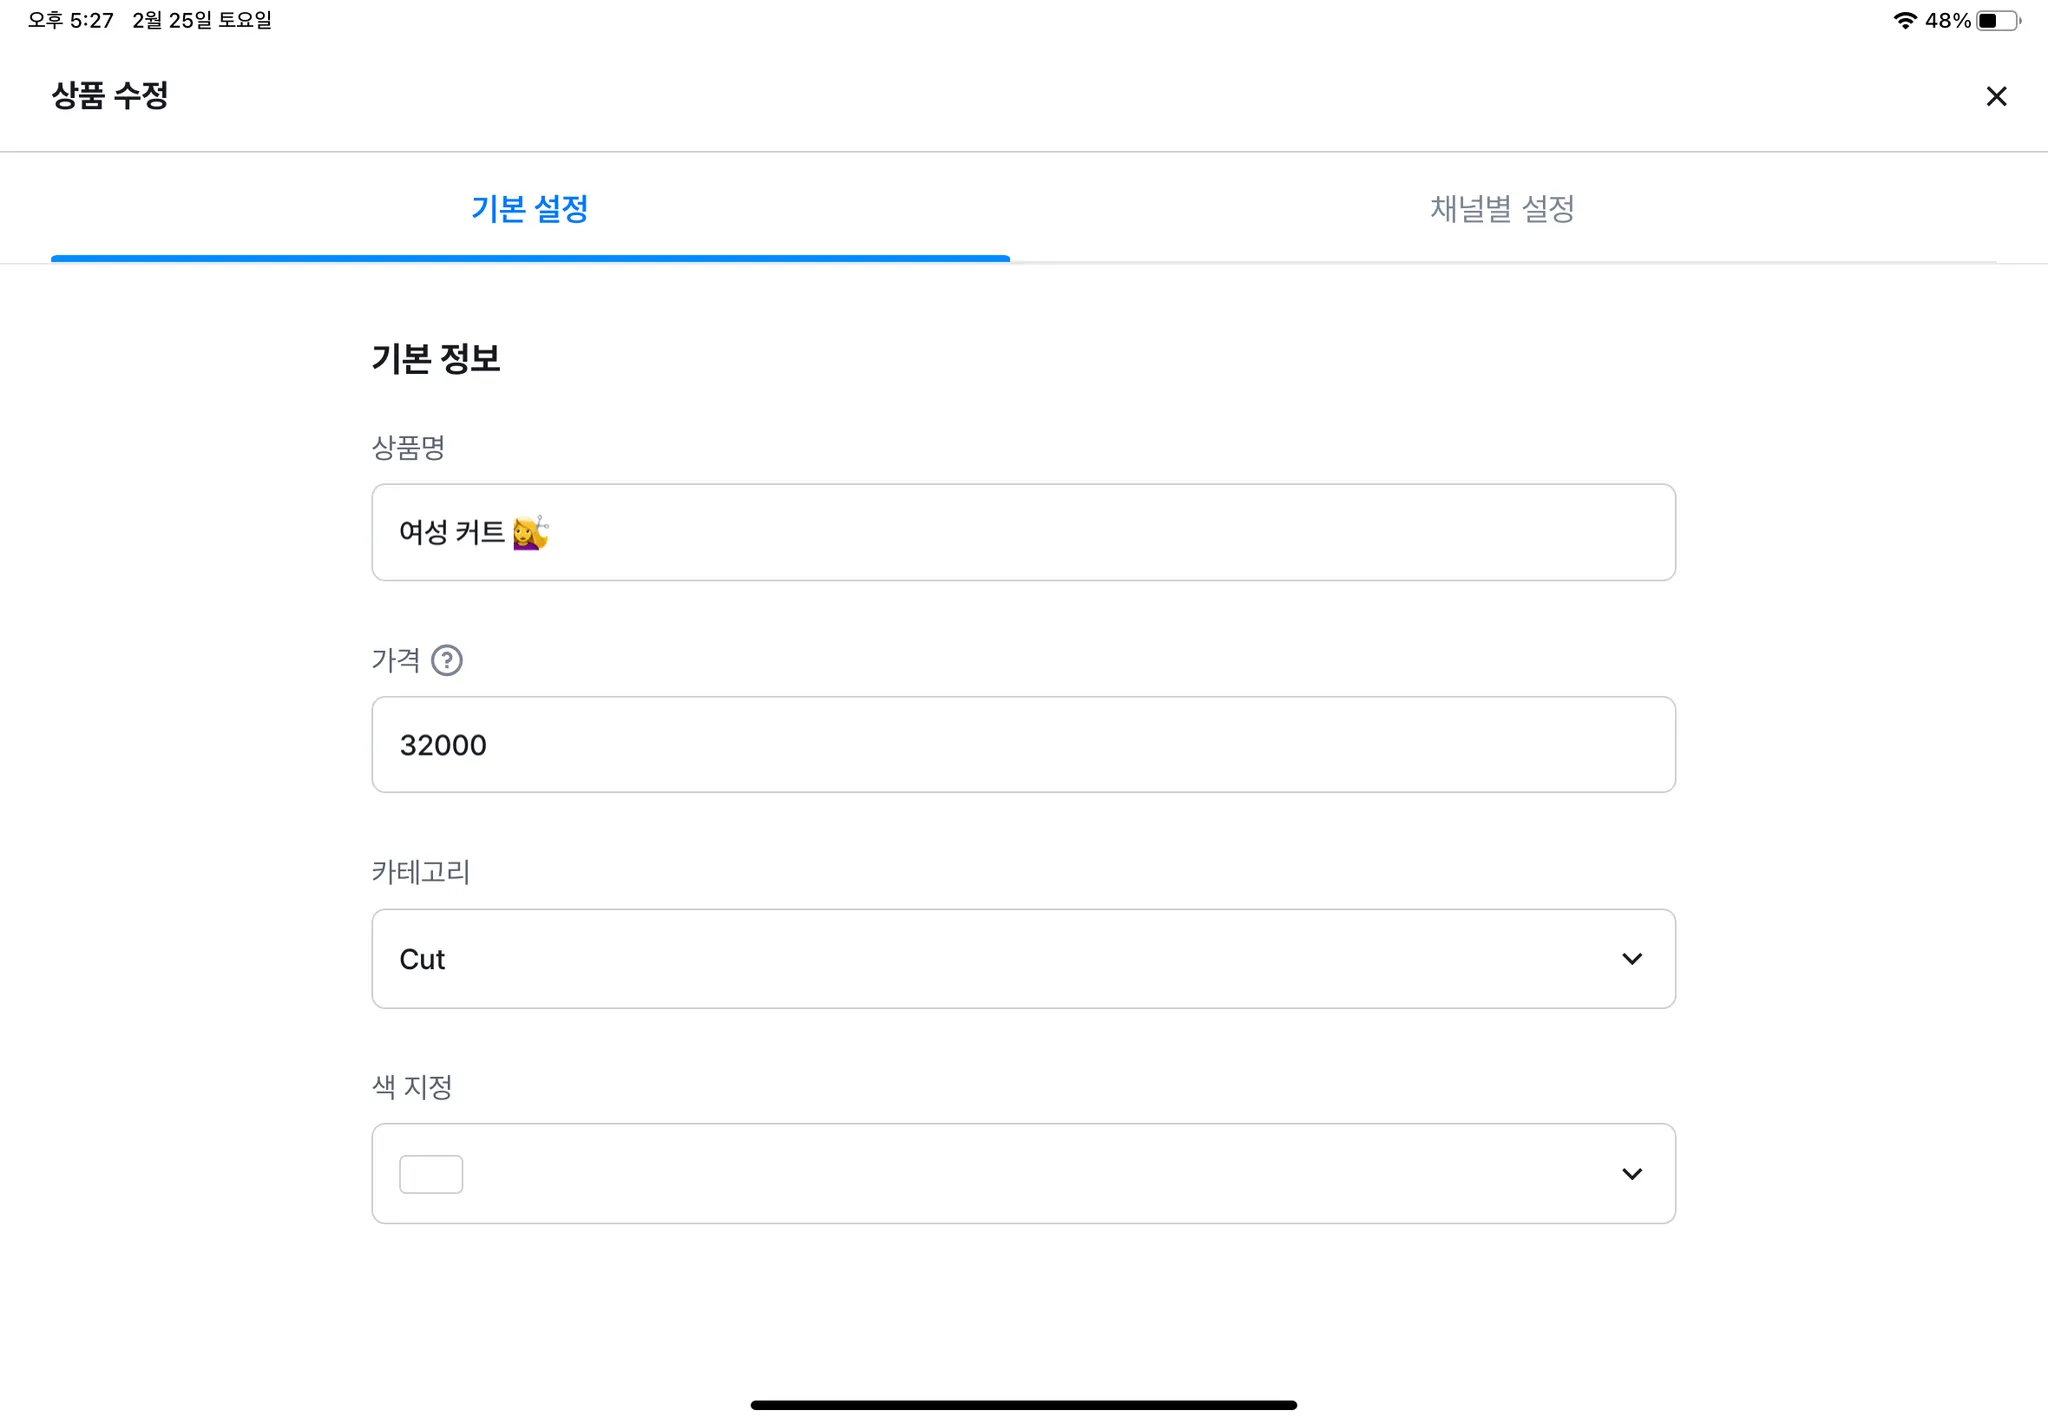This screenshot has width=2048, height=1423.
Task: Check the Wi-Fi status icon
Action: coord(1904,20)
